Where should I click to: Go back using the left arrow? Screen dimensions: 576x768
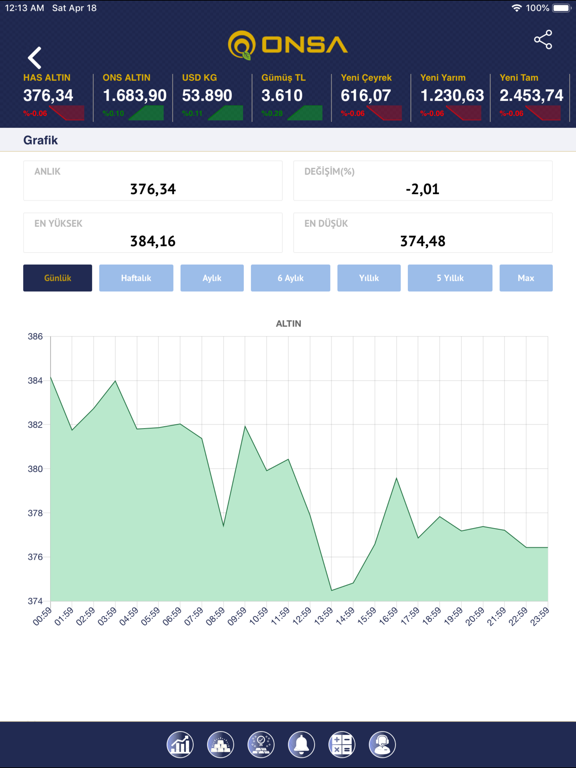pyautogui.click(x=34, y=58)
